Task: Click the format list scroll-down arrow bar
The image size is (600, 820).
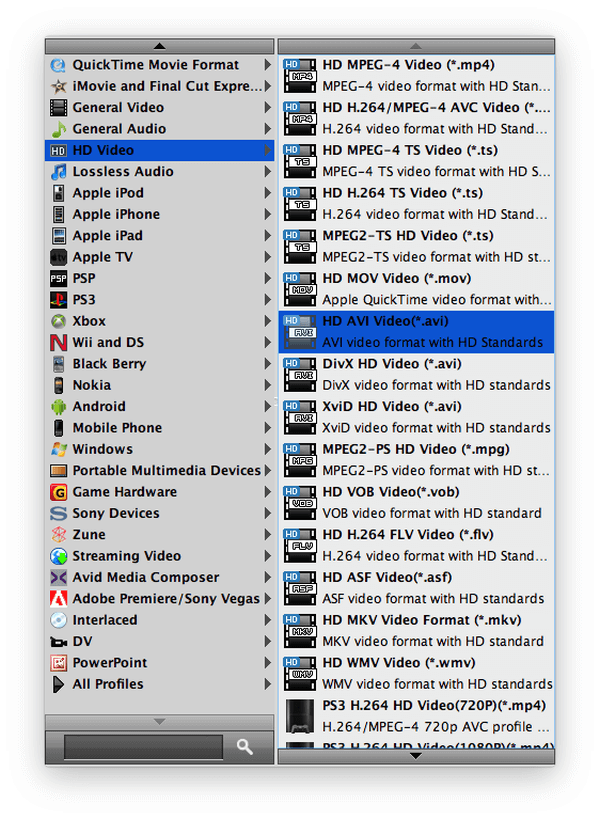Action: point(416,756)
